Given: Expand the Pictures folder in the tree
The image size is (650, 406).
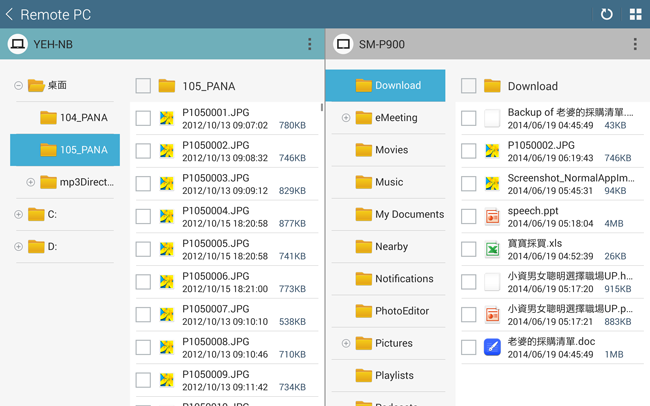Looking at the screenshot, I should [346, 343].
